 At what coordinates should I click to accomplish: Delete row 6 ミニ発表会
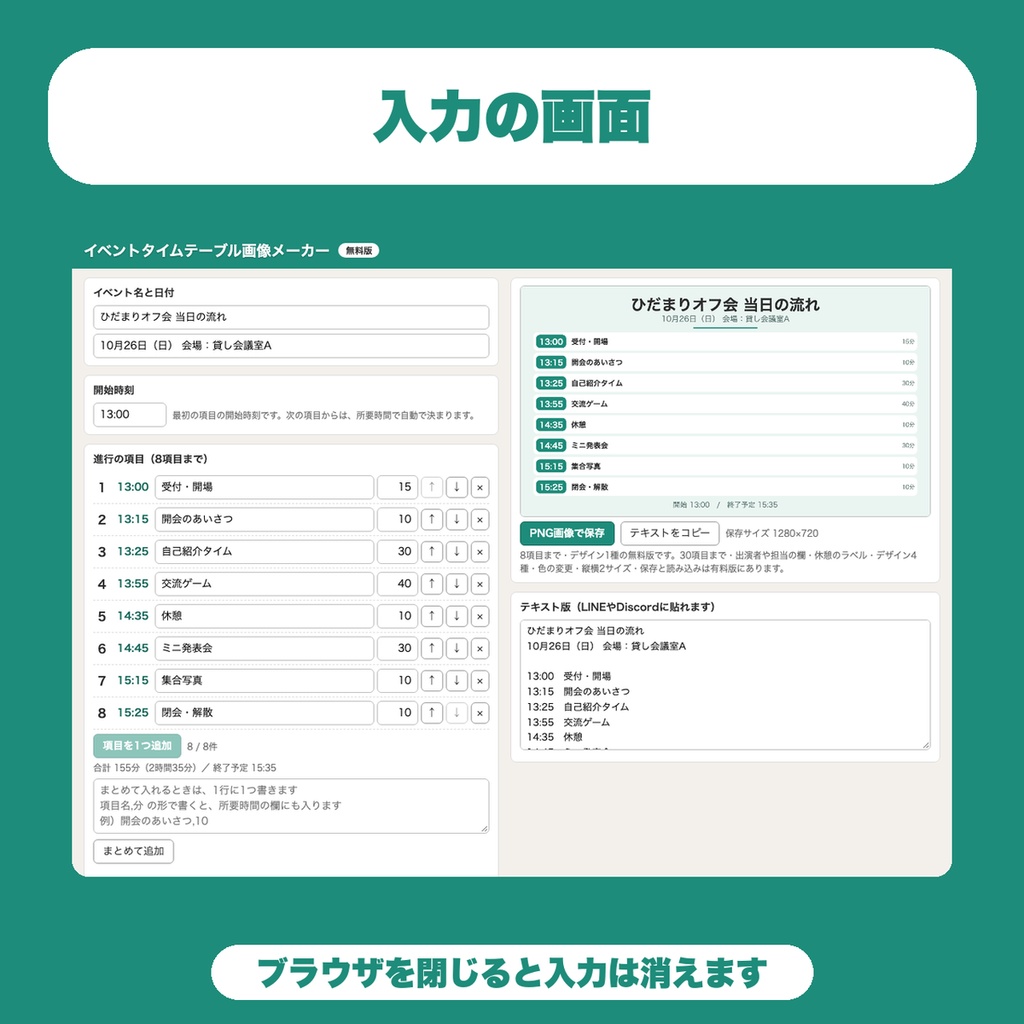point(480,648)
